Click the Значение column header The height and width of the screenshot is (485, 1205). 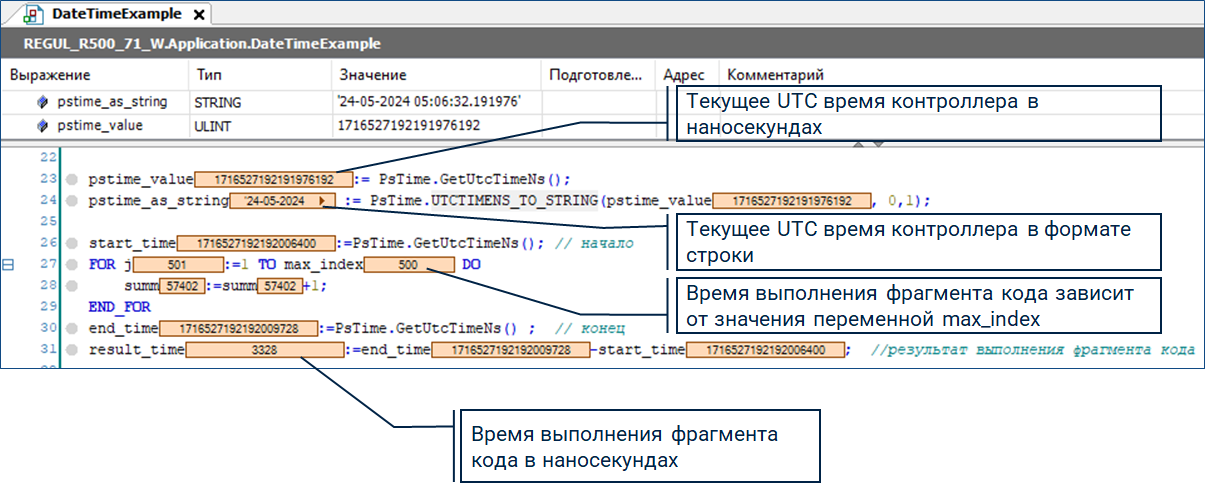coord(372,75)
